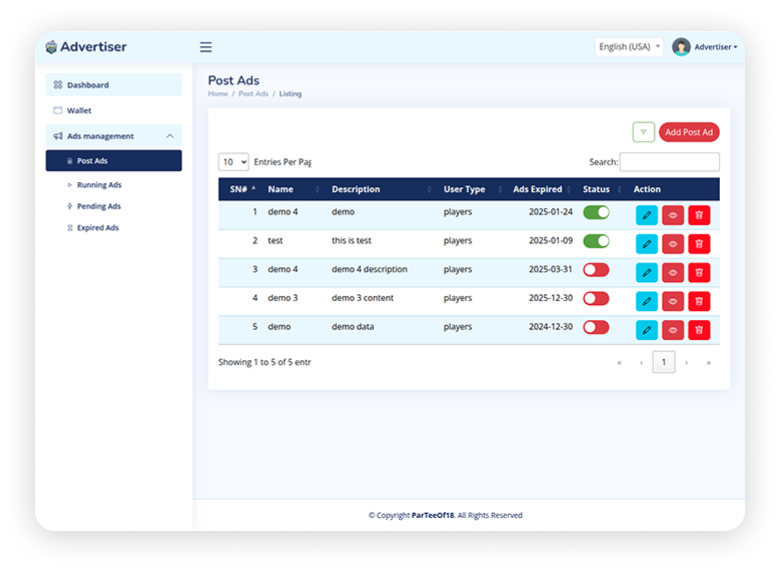Edit the demo 4 description ad row
The height and width of the screenshot is (570, 780).
647,272
